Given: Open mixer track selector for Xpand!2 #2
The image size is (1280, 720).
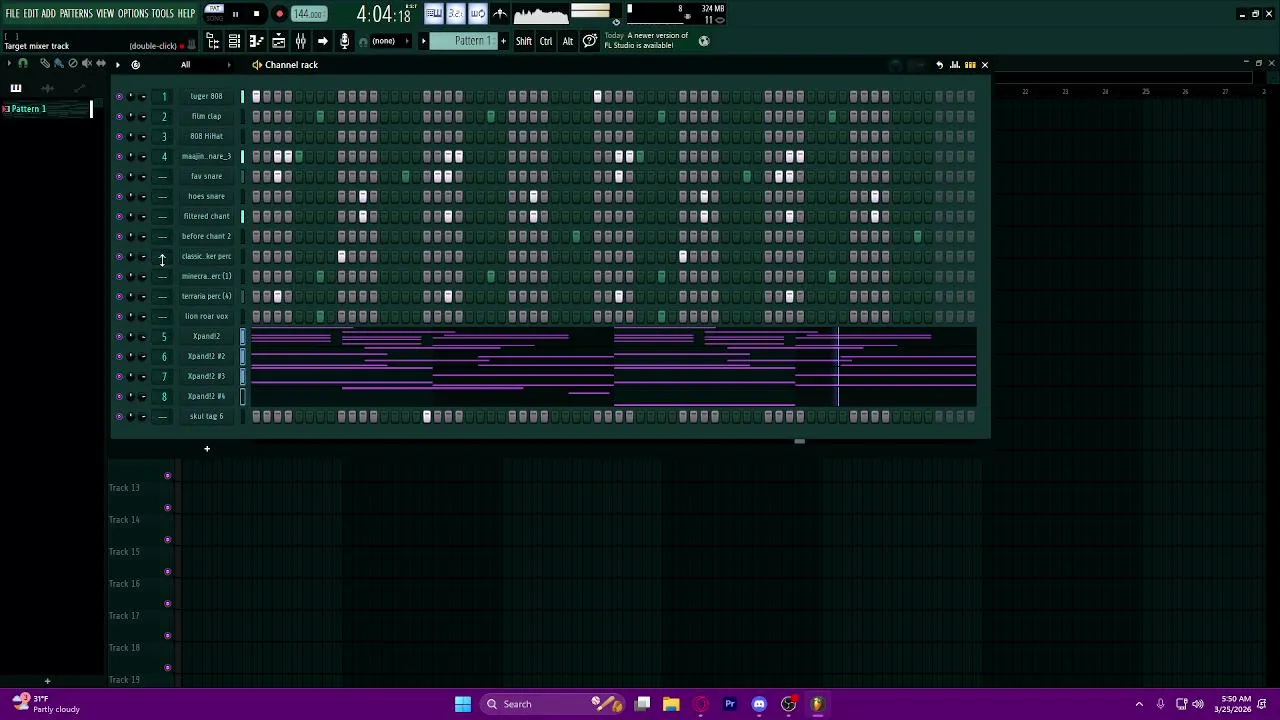Looking at the screenshot, I should [164, 356].
